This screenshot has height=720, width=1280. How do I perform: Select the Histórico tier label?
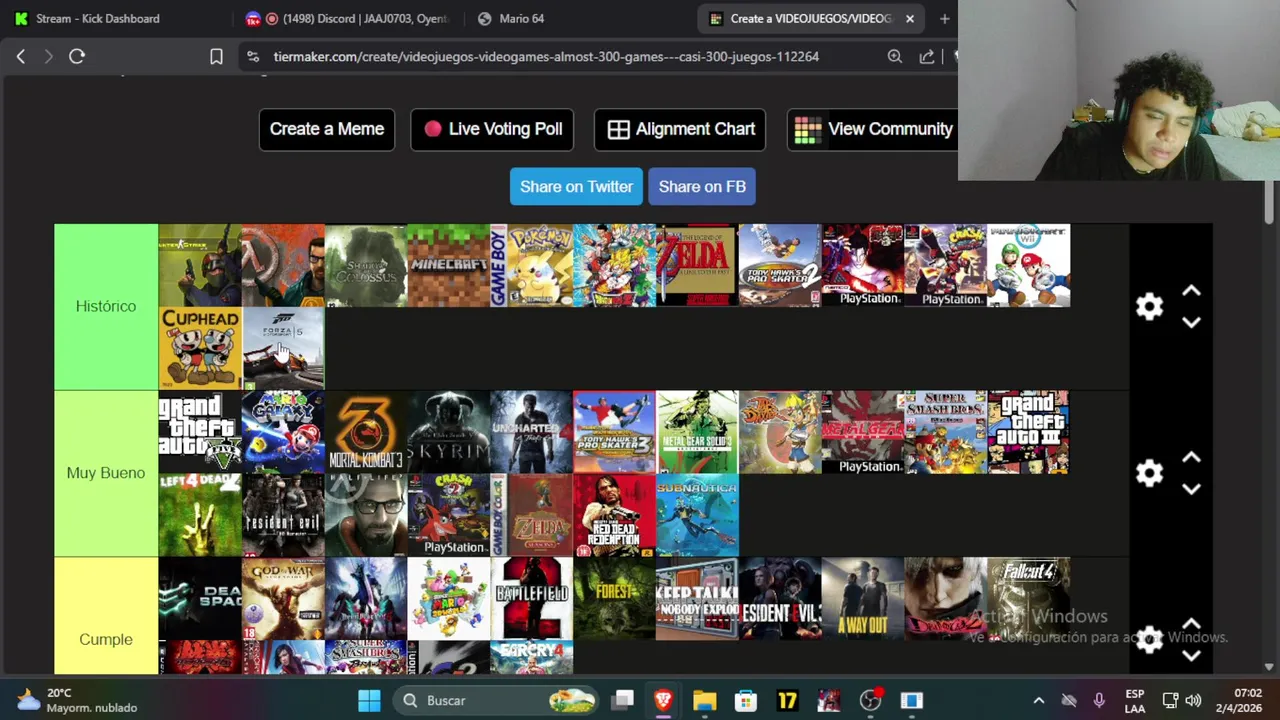click(x=106, y=306)
